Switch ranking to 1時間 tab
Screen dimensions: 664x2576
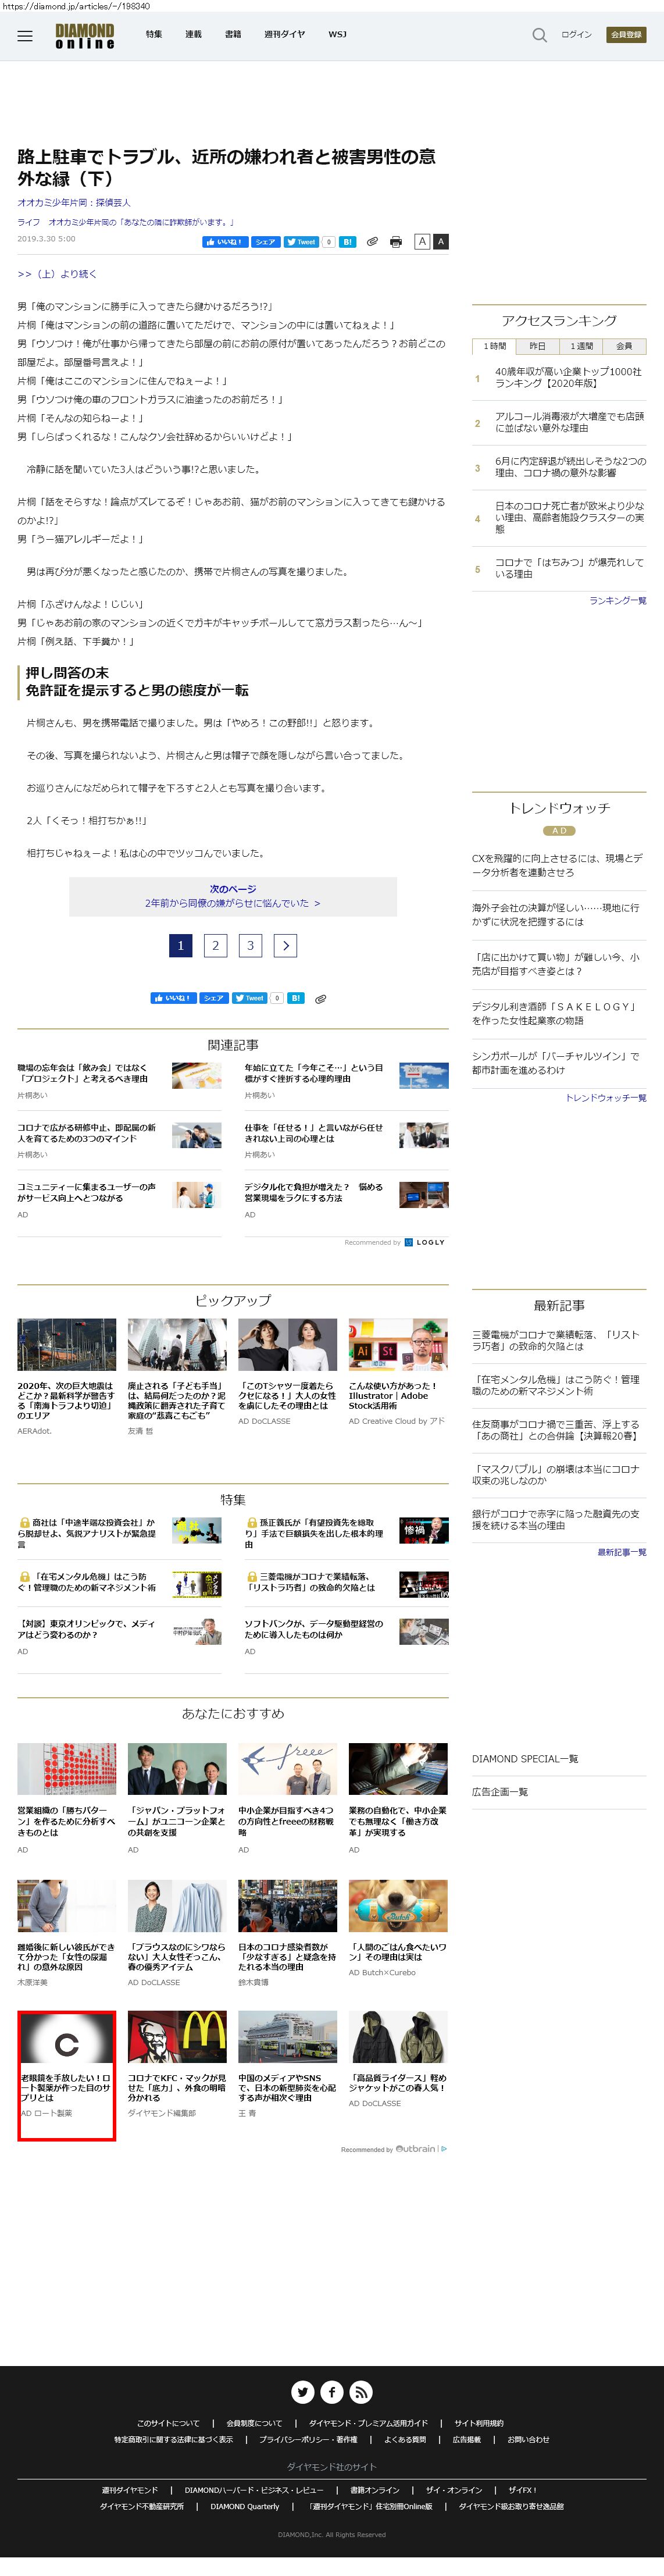(x=494, y=346)
